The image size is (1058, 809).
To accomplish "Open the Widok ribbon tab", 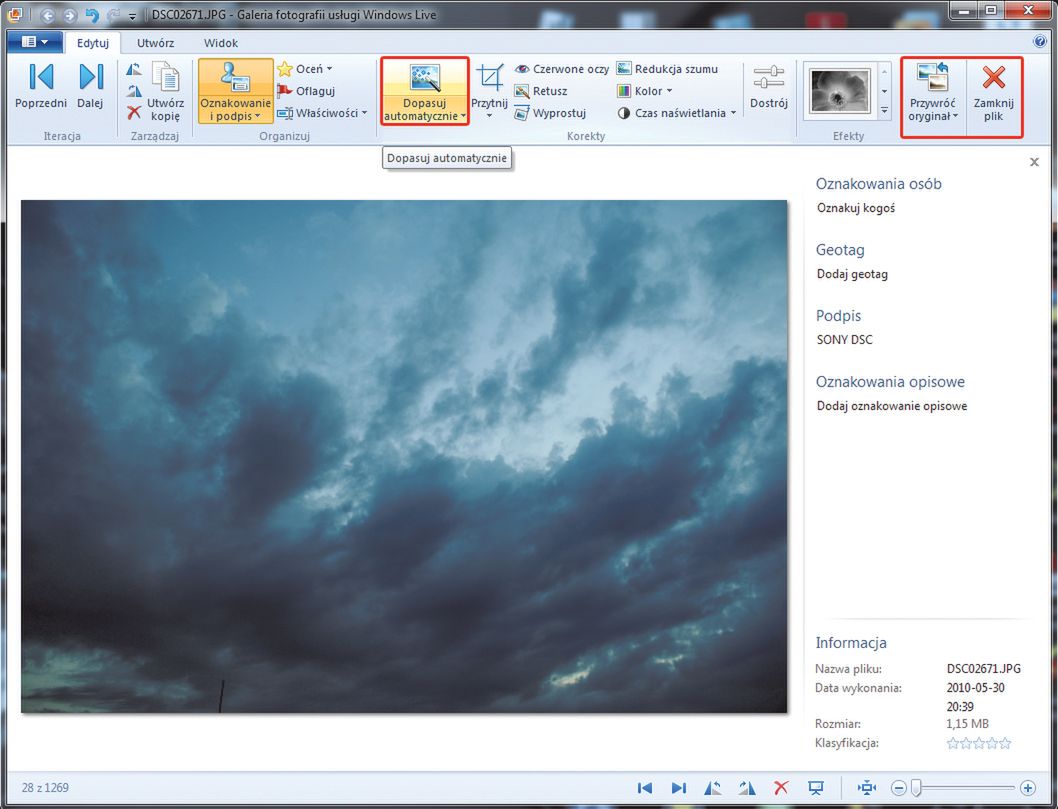I will pyautogui.click(x=221, y=43).
